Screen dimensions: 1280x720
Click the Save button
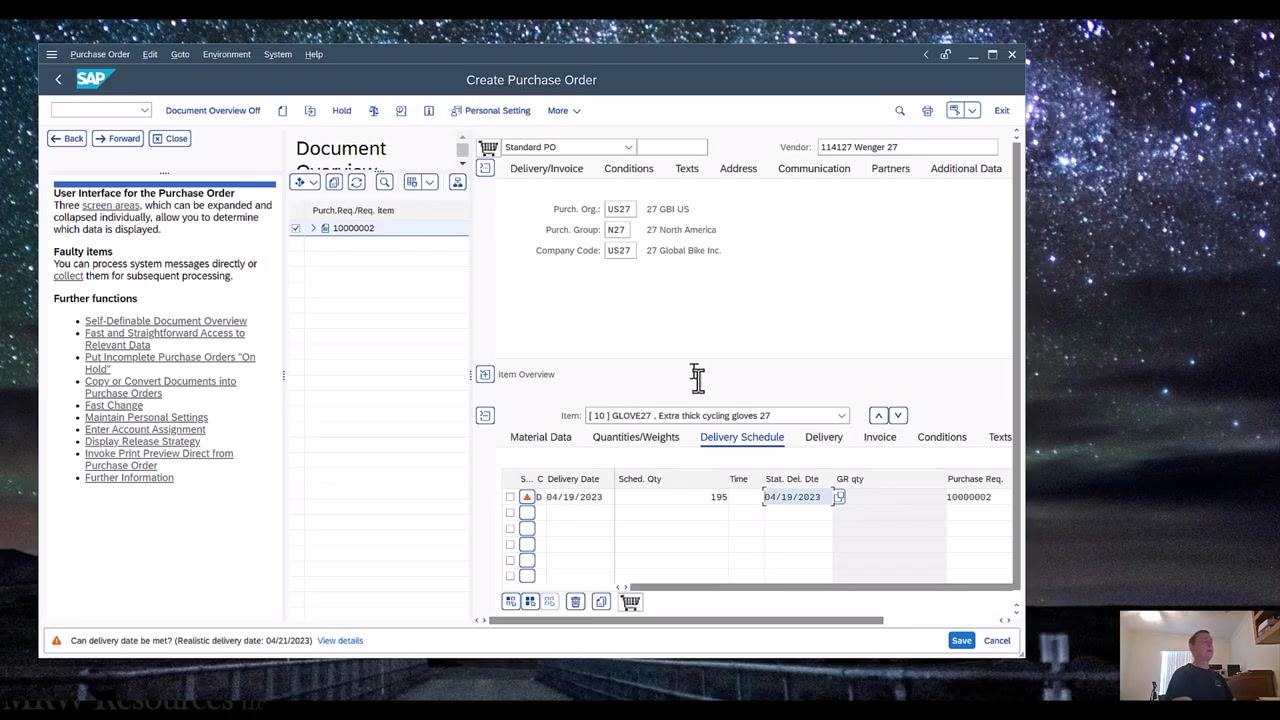[961, 640]
